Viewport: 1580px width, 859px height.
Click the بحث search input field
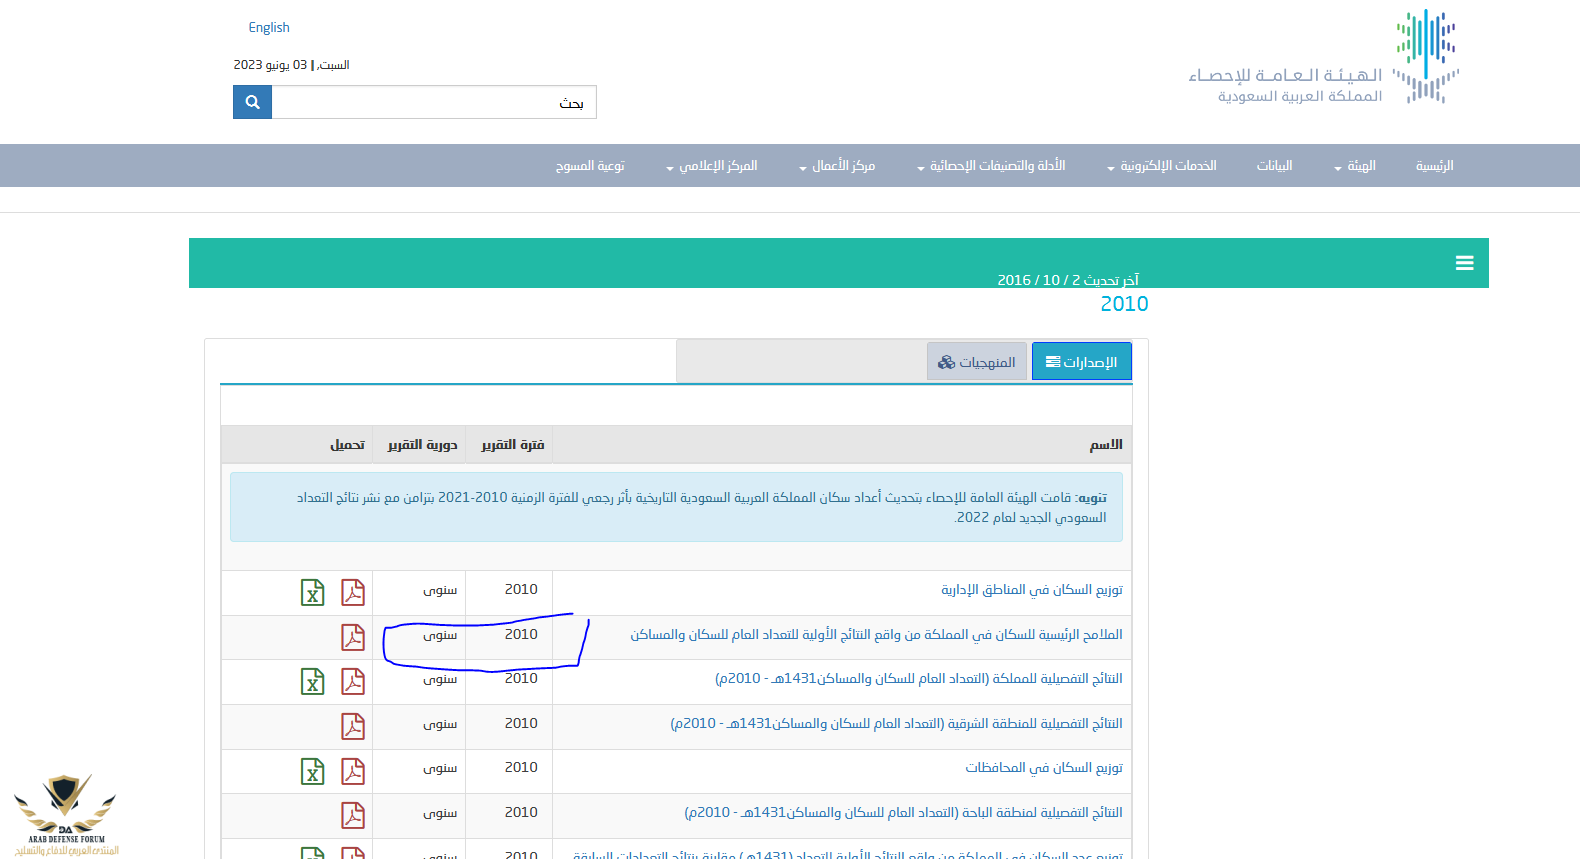tap(434, 102)
